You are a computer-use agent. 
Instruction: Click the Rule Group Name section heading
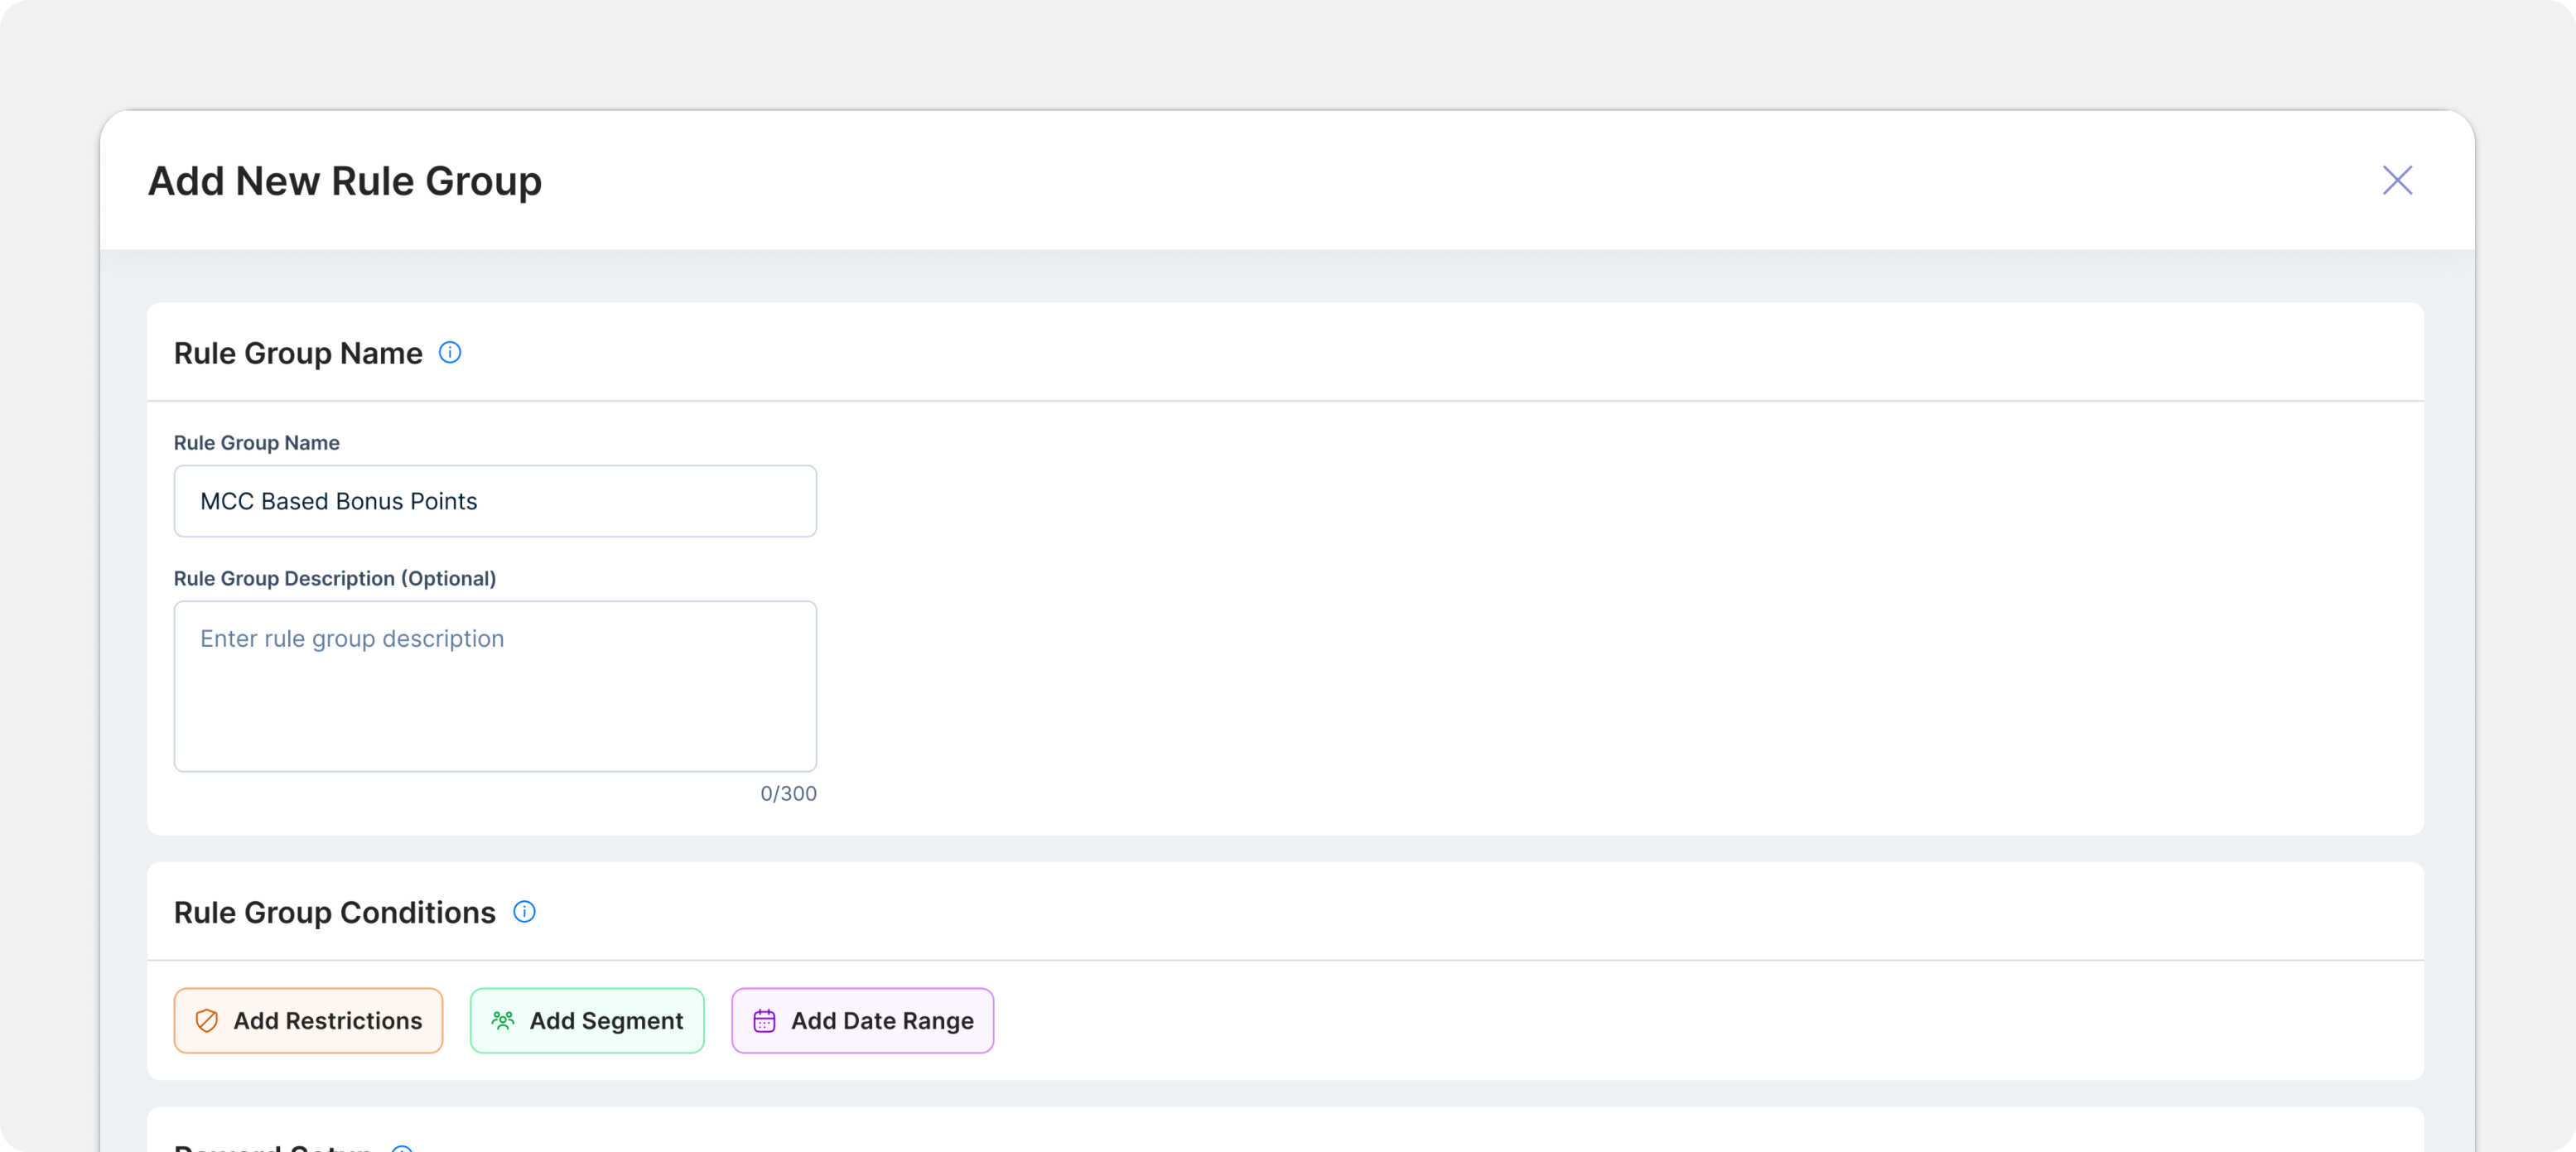point(298,353)
